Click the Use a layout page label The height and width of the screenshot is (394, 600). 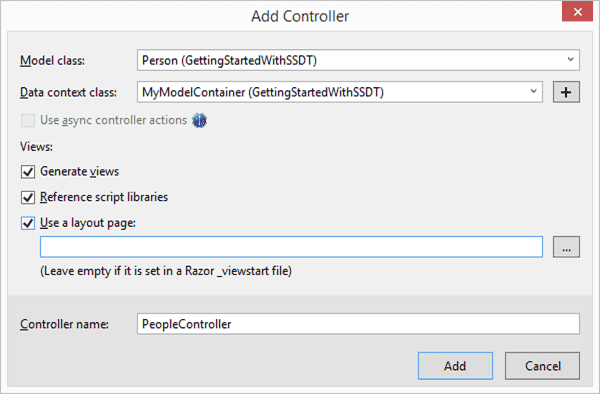[88, 223]
